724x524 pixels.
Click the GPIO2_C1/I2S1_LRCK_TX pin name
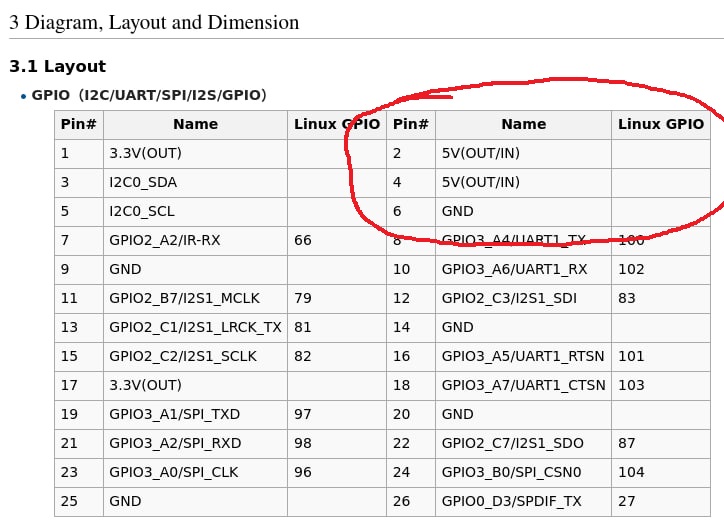[195, 327]
